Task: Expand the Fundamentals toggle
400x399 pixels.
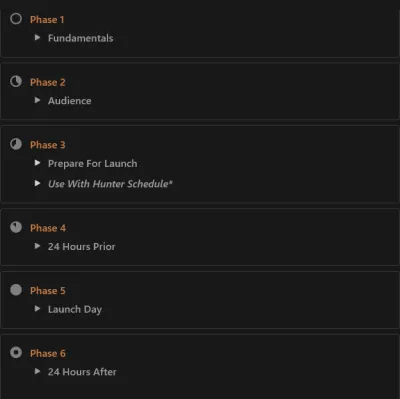Action: (37, 37)
